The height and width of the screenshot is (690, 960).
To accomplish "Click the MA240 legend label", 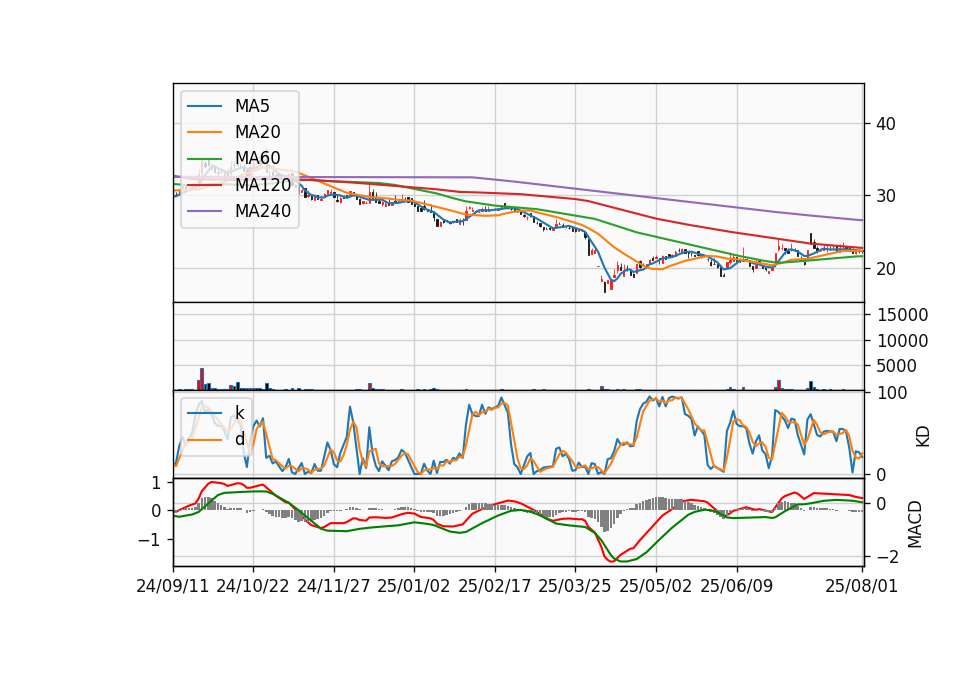I will (x=263, y=211).
